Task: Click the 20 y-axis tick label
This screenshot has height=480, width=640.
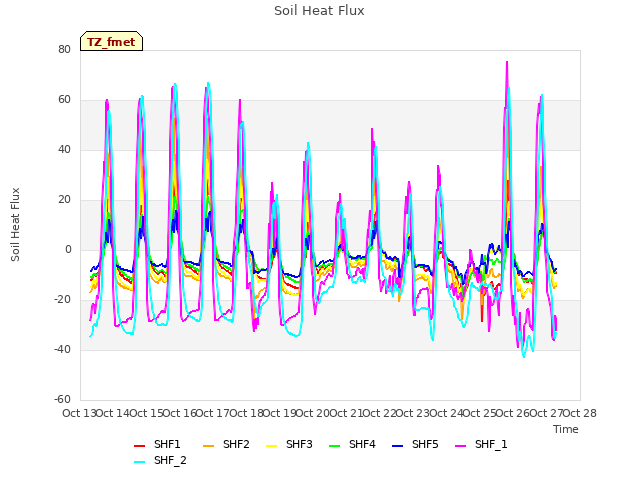Action: coord(64,200)
